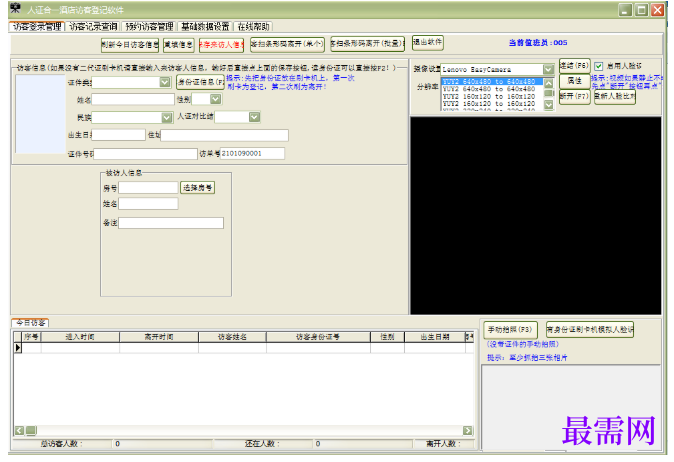Click the 重填信息 reset button
Viewport: 674px width, 462px height.
[x=178, y=45]
